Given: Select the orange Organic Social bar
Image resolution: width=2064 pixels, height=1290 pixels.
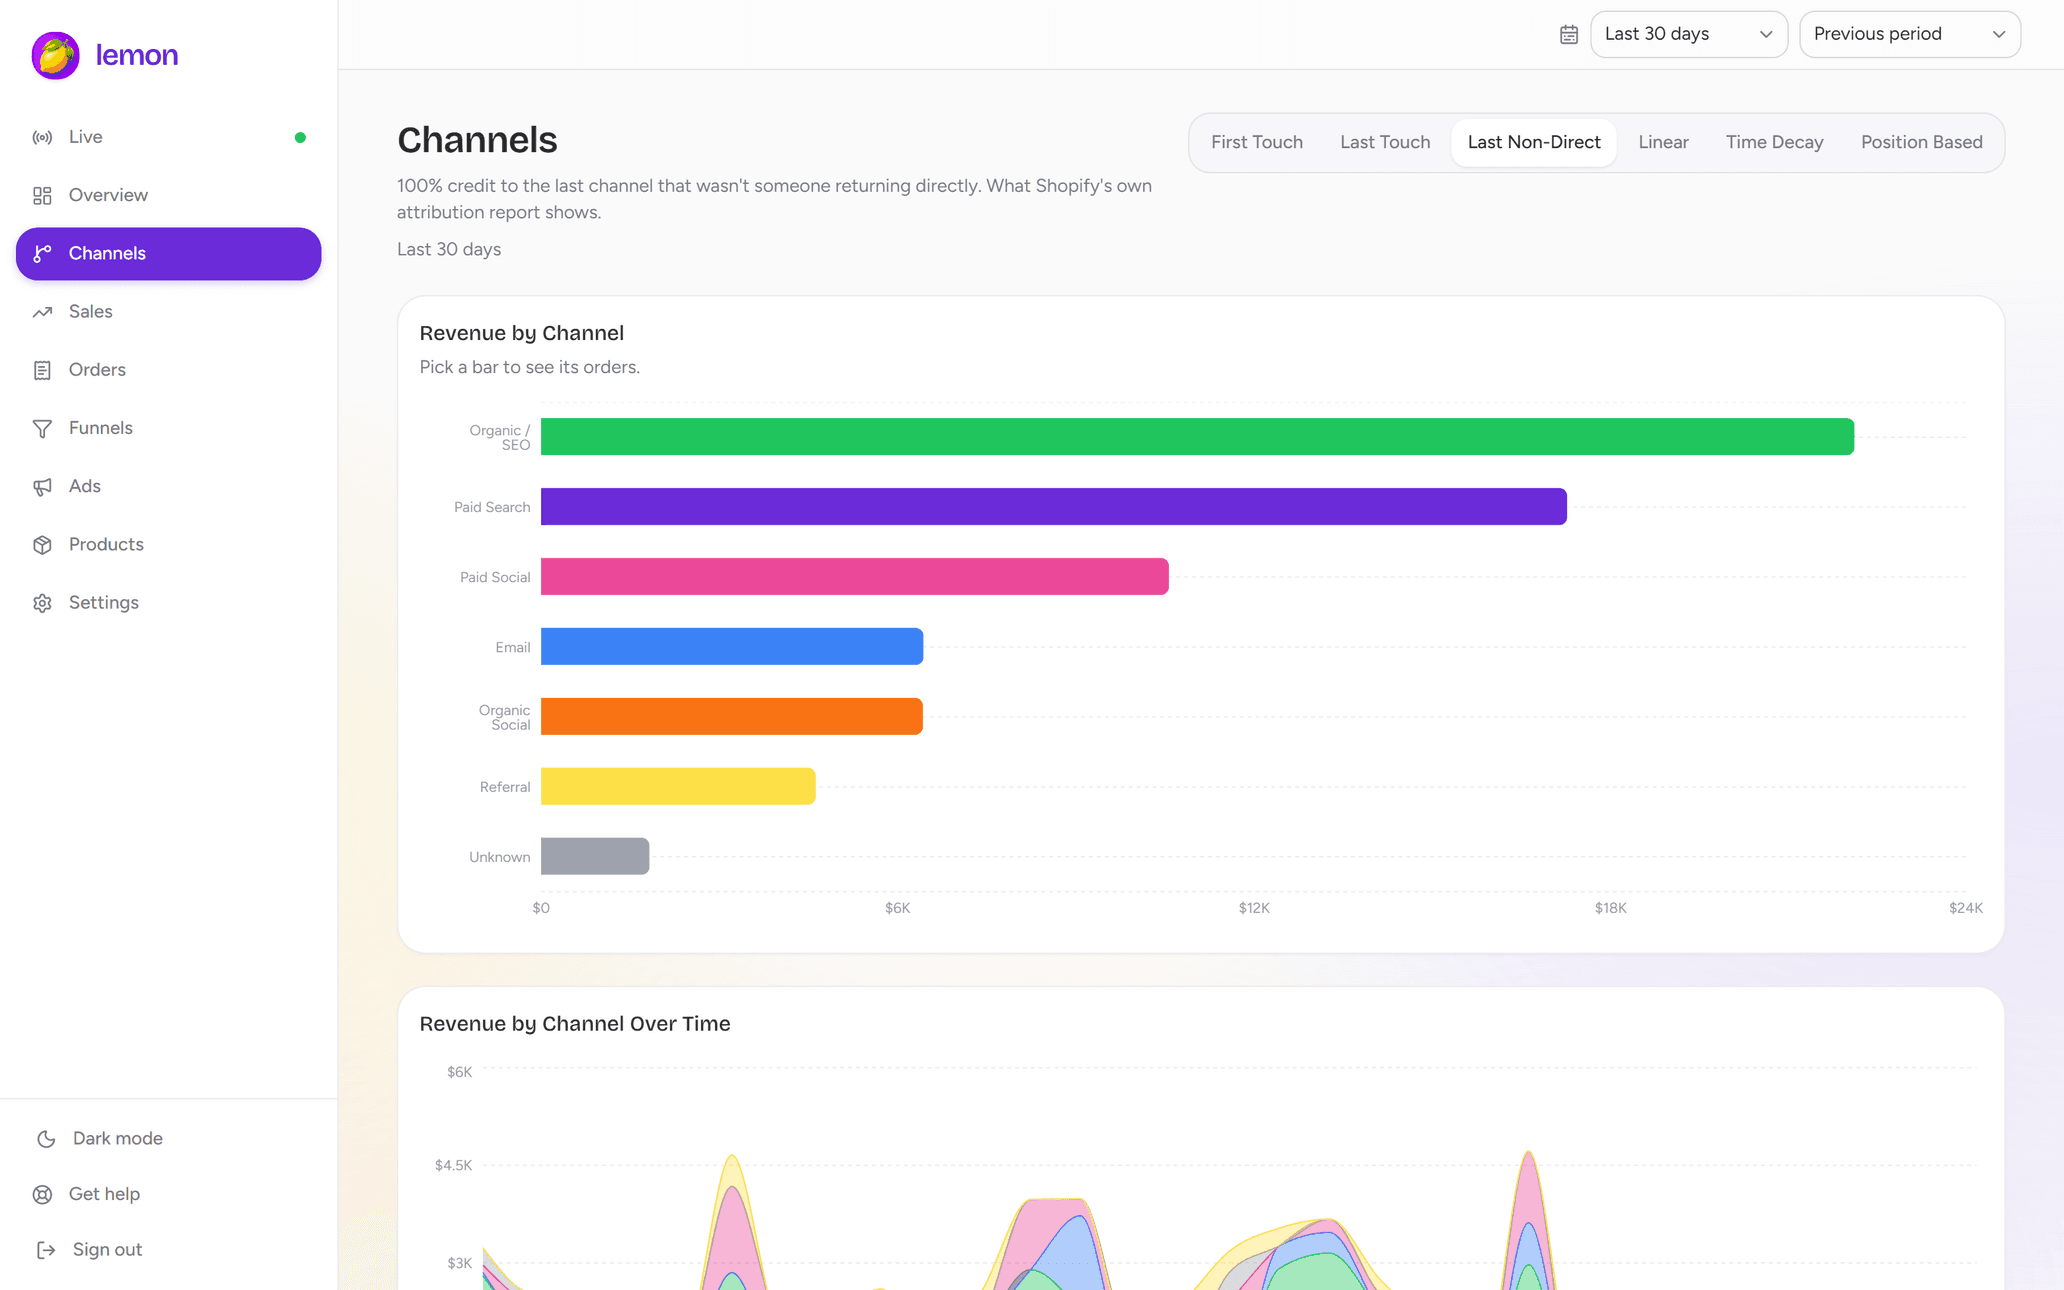Looking at the screenshot, I should [x=732, y=717].
